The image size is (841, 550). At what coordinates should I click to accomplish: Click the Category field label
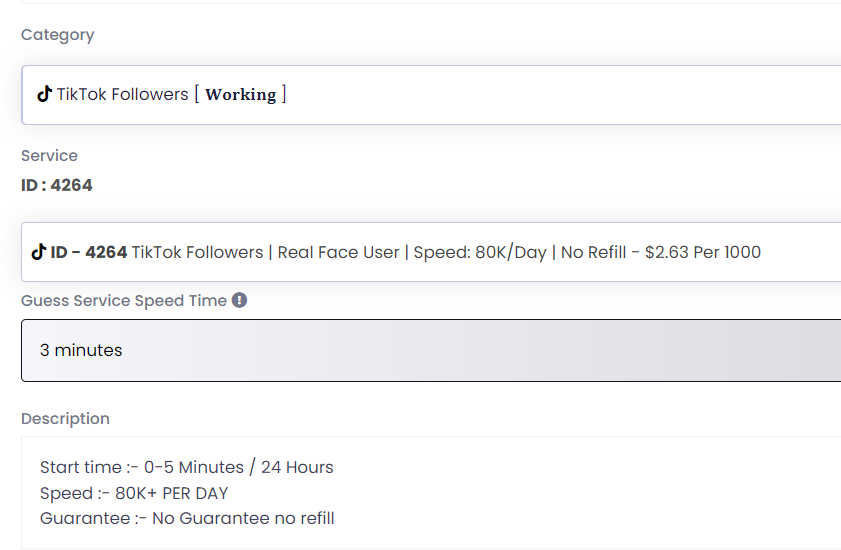(57, 35)
